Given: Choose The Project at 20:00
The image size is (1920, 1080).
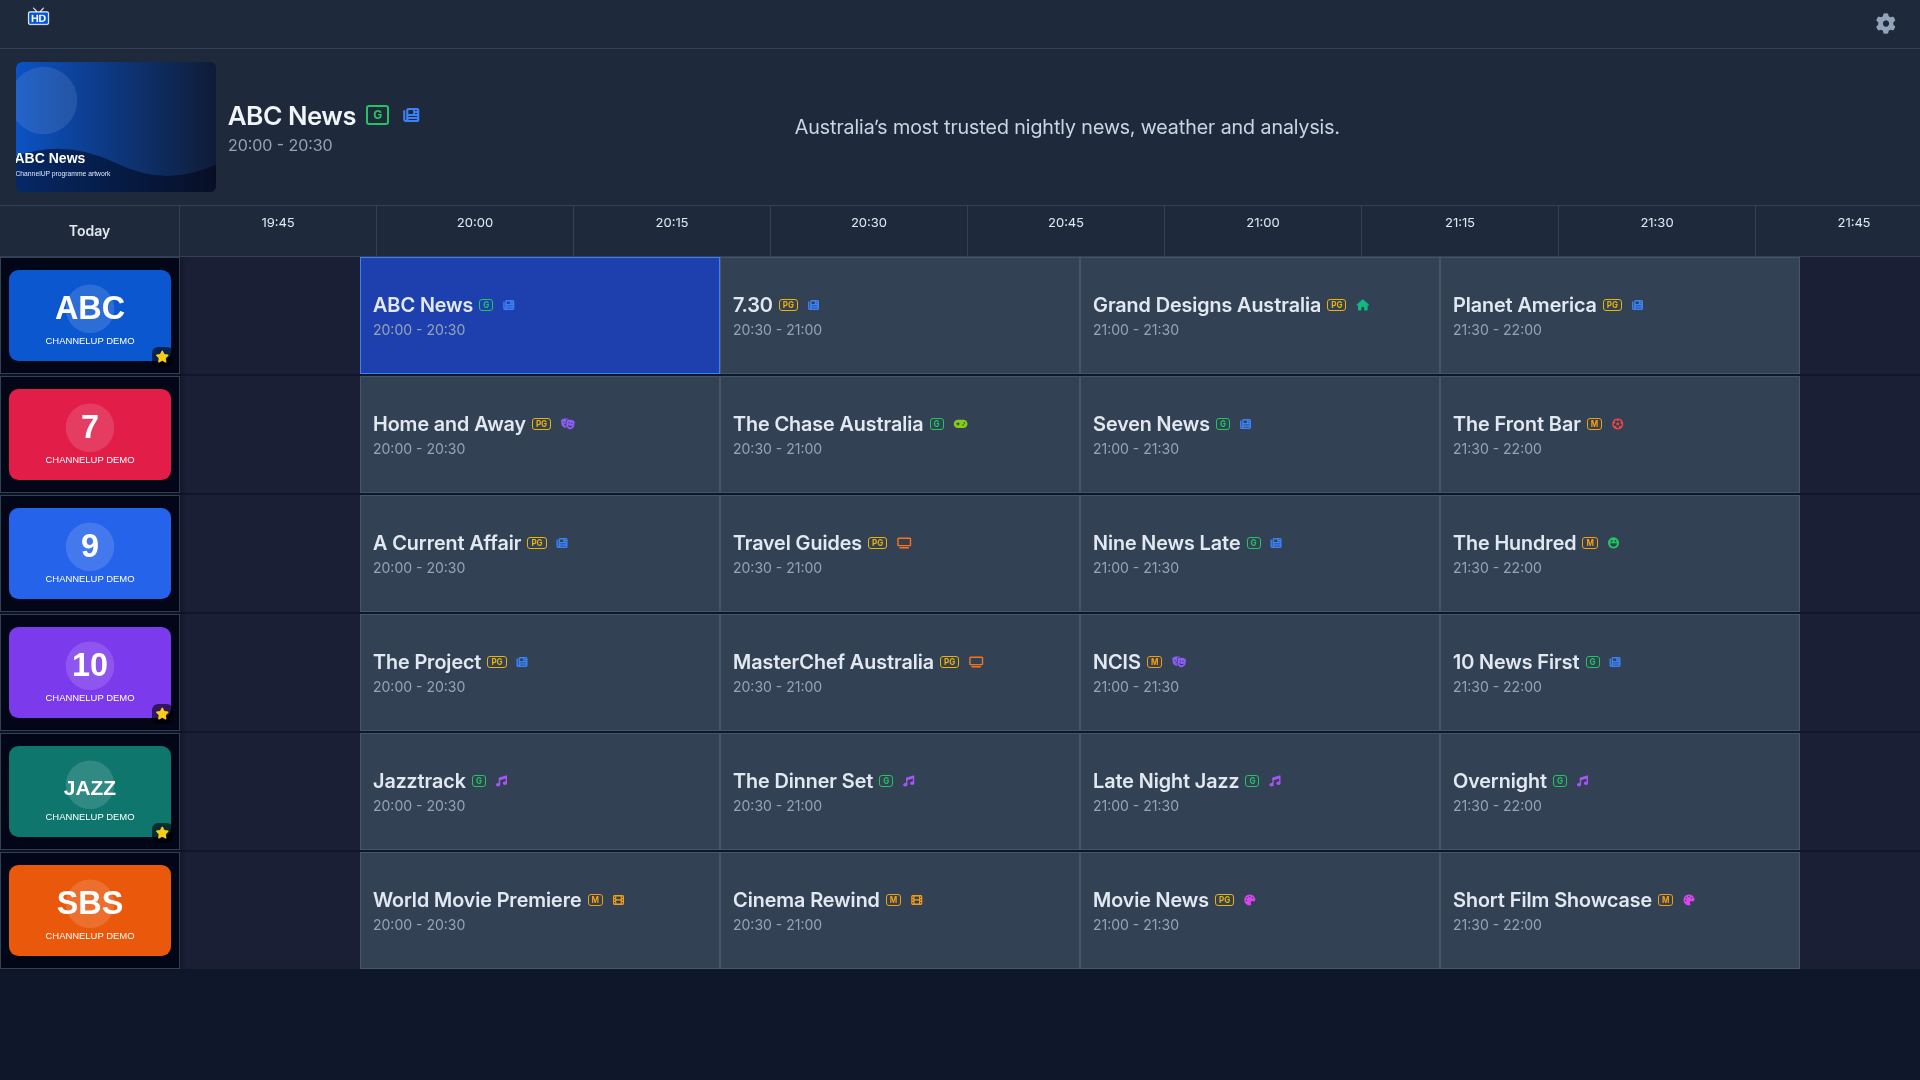Looking at the screenshot, I should [x=540, y=673].
